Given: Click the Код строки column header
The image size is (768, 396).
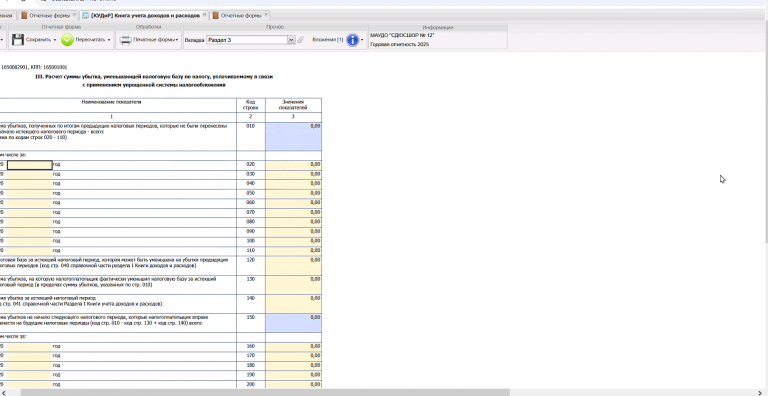Looking at the screenshot, I should coord(251,105).
